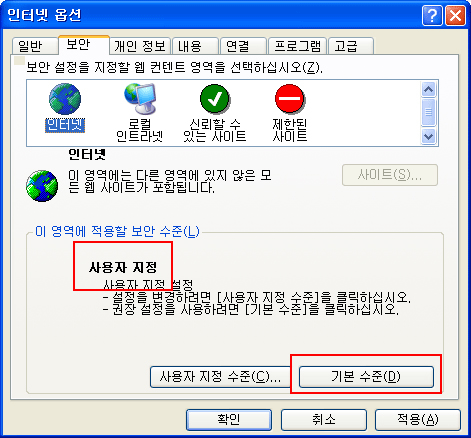This screenshot has width=471, height=438.
Task: Click the down arrow in zone list scrollbar
Action: pyautogui.click(x=428, y=136)
